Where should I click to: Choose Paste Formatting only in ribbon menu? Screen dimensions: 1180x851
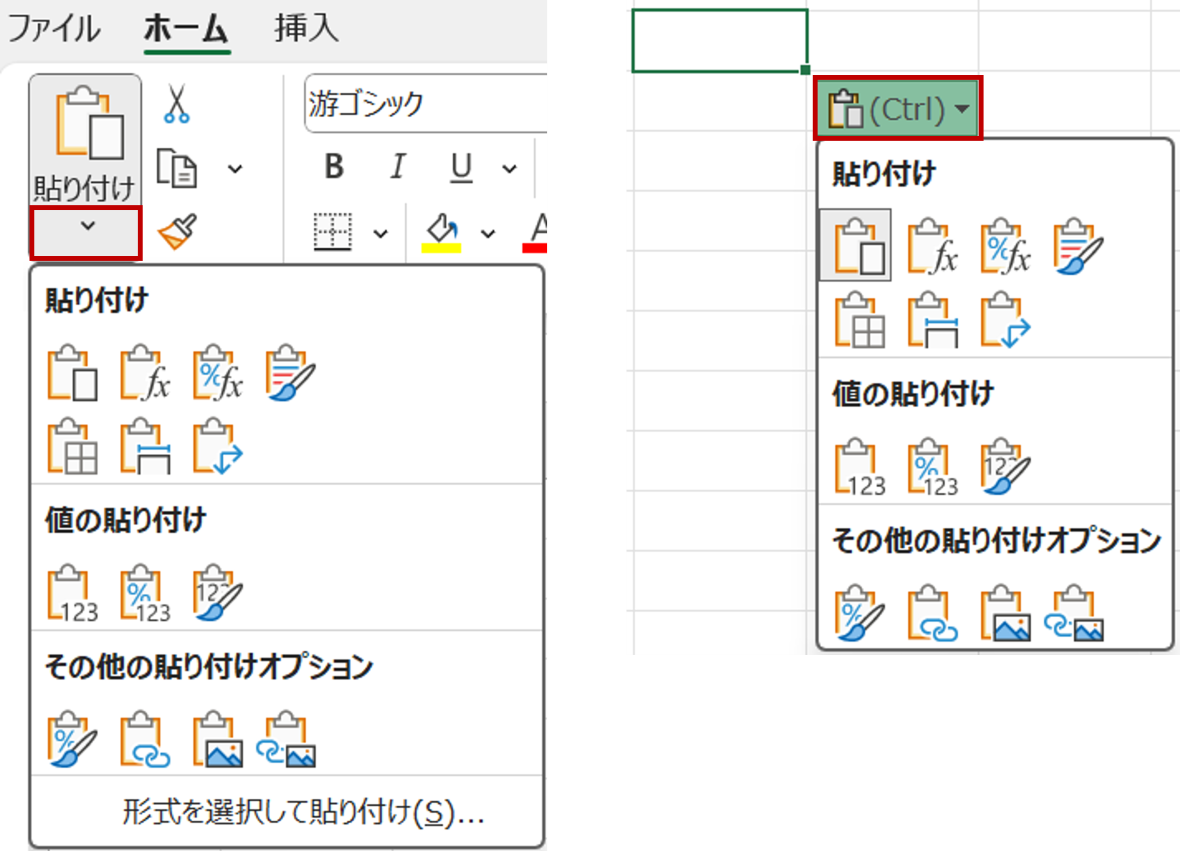pos(73,739)
